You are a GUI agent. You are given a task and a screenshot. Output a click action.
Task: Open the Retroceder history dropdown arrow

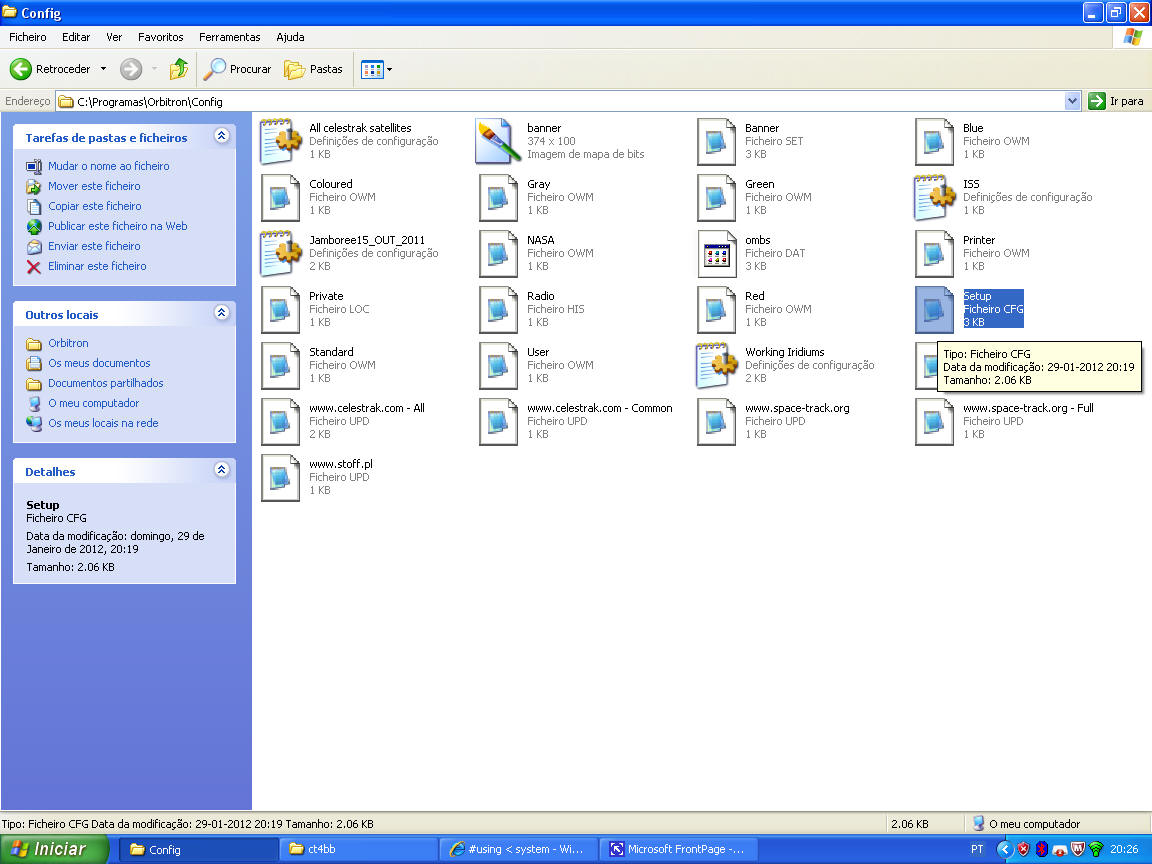[104, 69]
